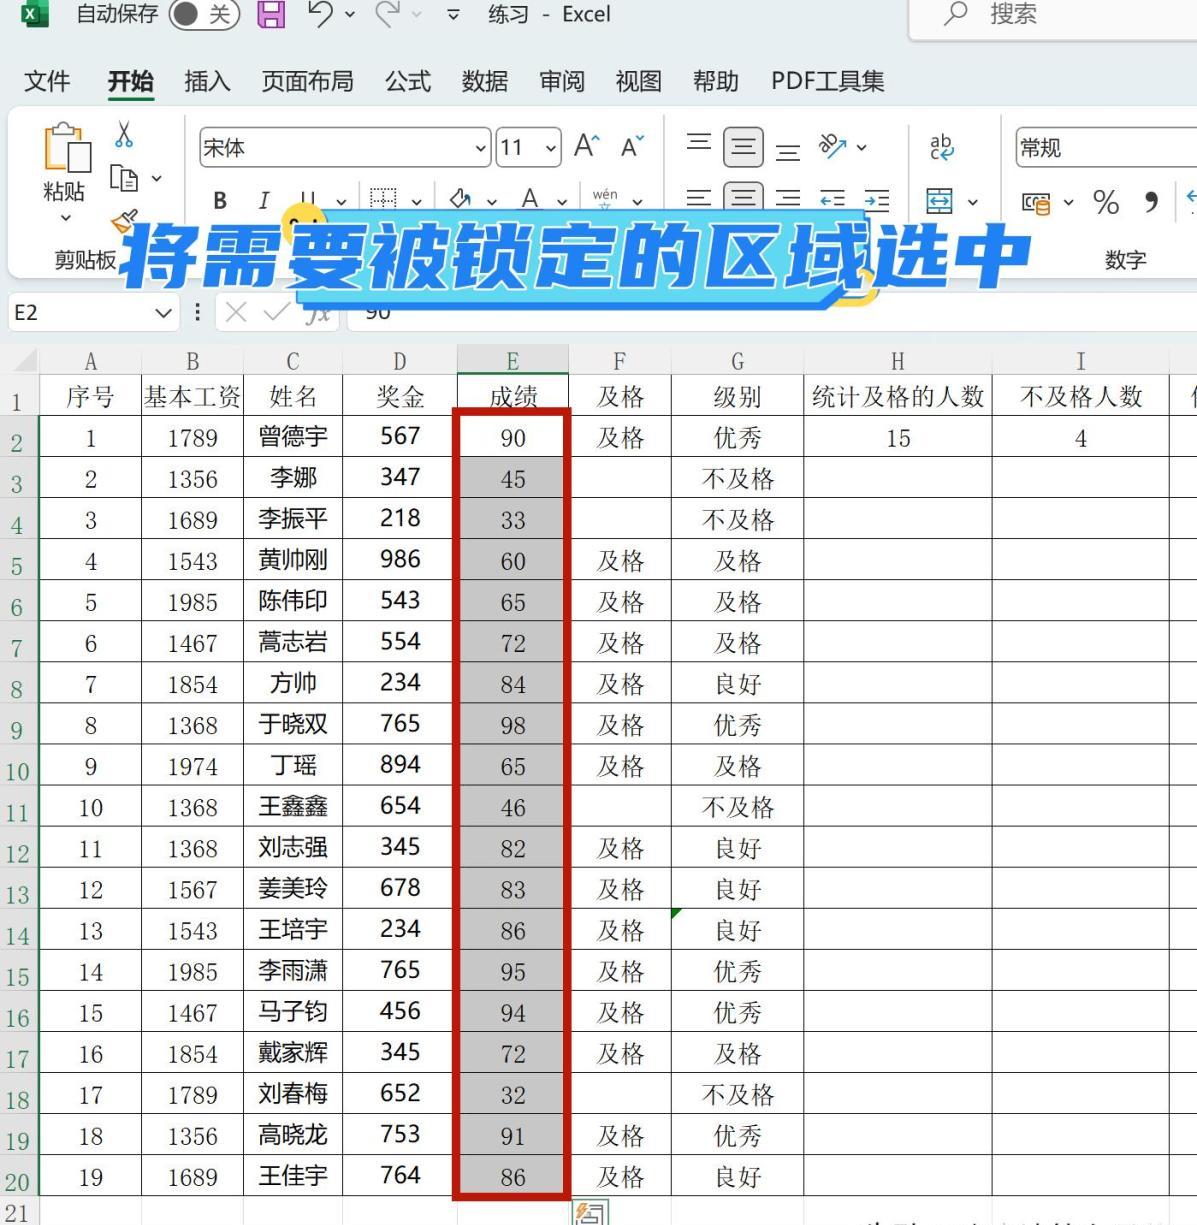The width and height of the screenshot is (1197, 1225).
Task: Open the Undo history dropdown arrow
Action: [349, 14]
